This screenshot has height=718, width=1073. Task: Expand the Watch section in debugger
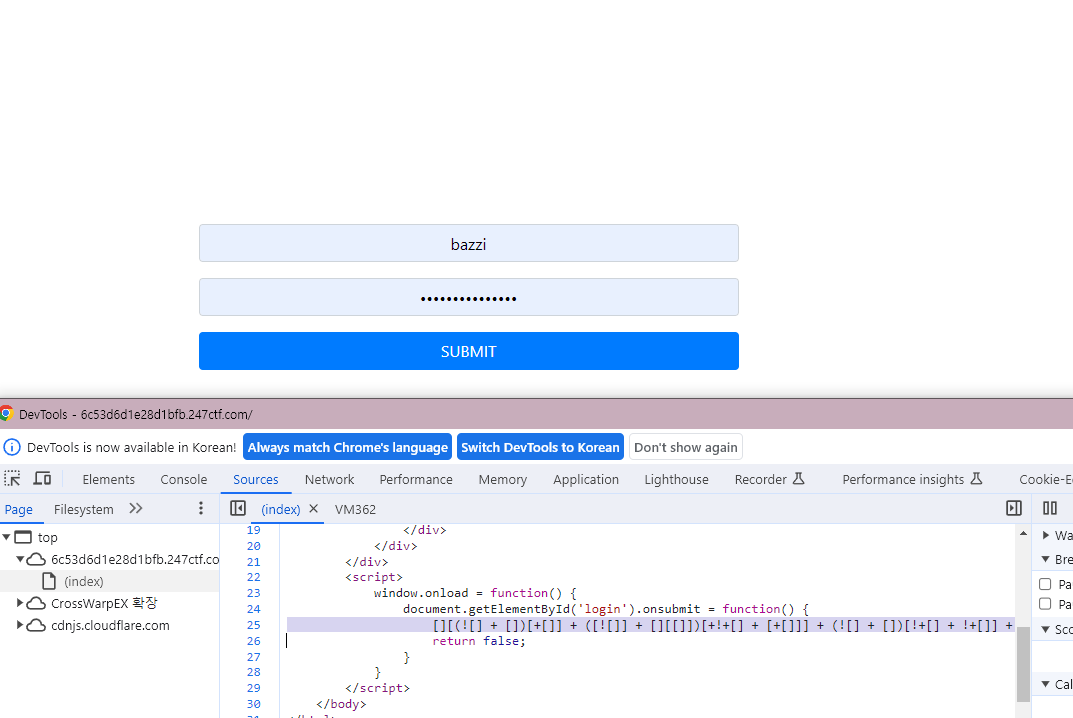1046,535
